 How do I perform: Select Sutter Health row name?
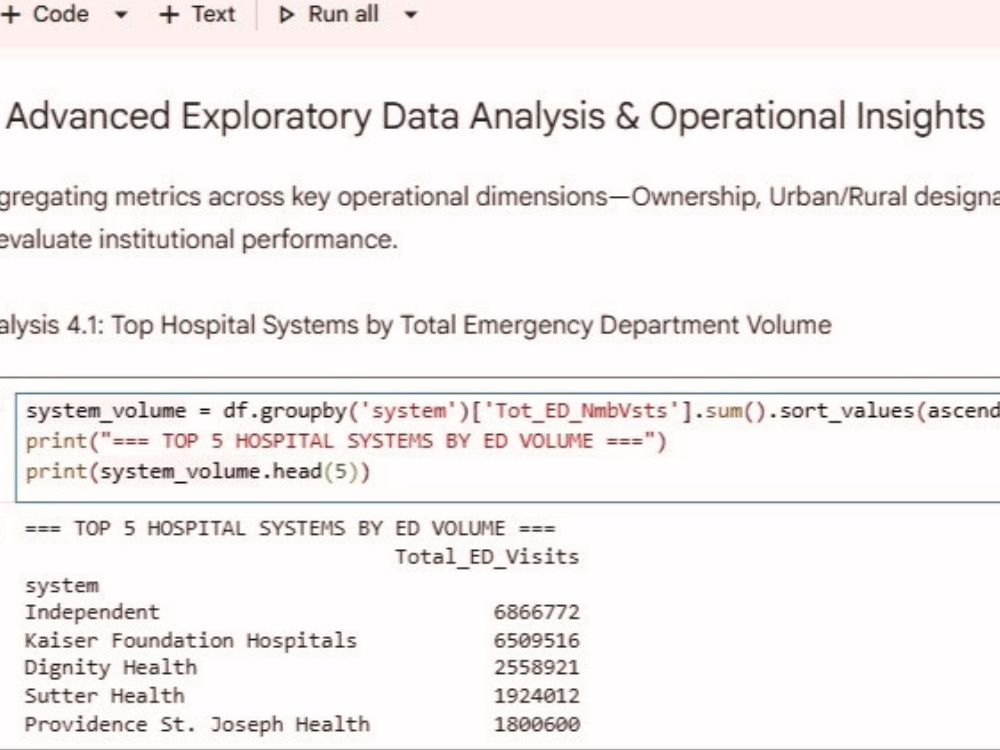[x=105, y=696]
